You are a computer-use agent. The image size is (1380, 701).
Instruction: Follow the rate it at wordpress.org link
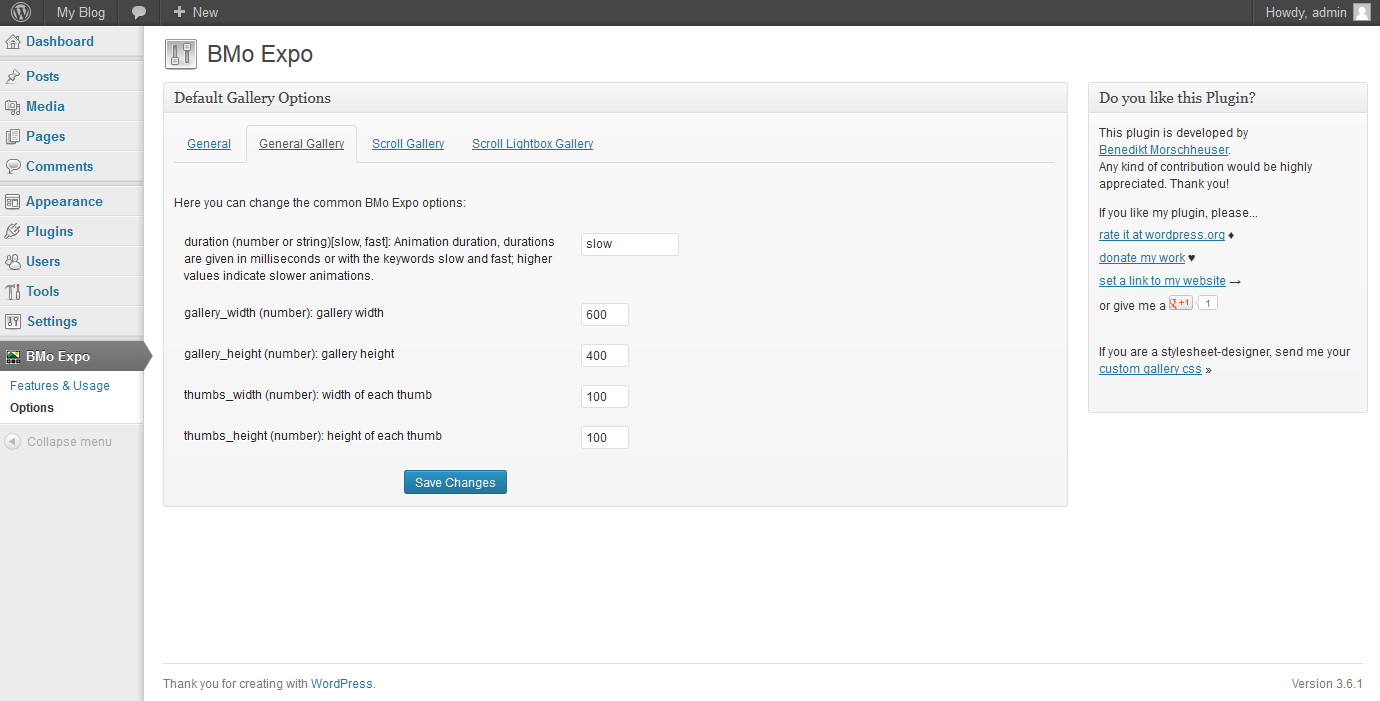tap(1162, 235)
